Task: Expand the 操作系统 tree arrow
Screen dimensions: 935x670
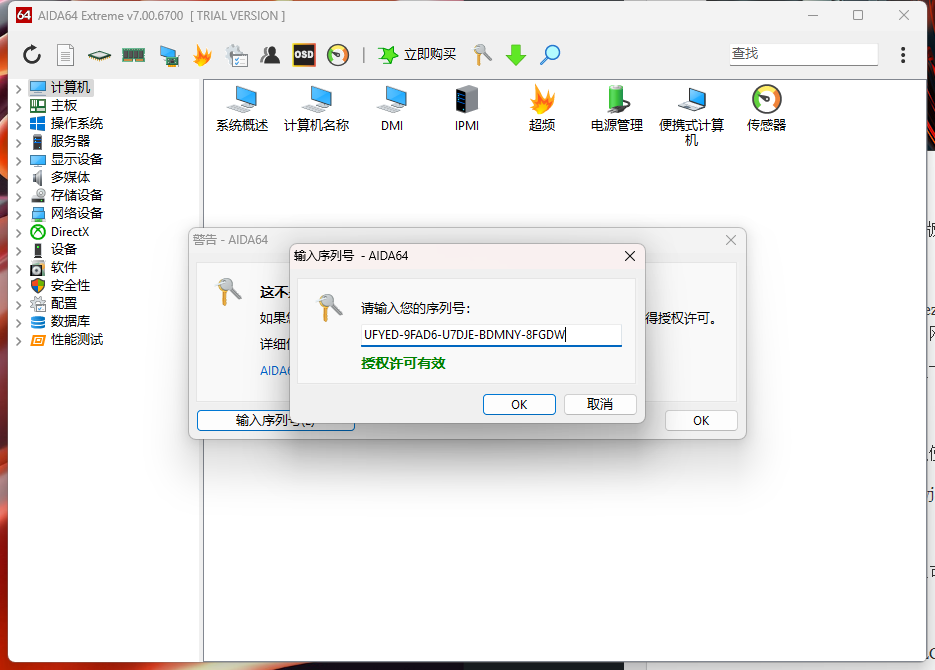Action: click(x=18, y=125)
